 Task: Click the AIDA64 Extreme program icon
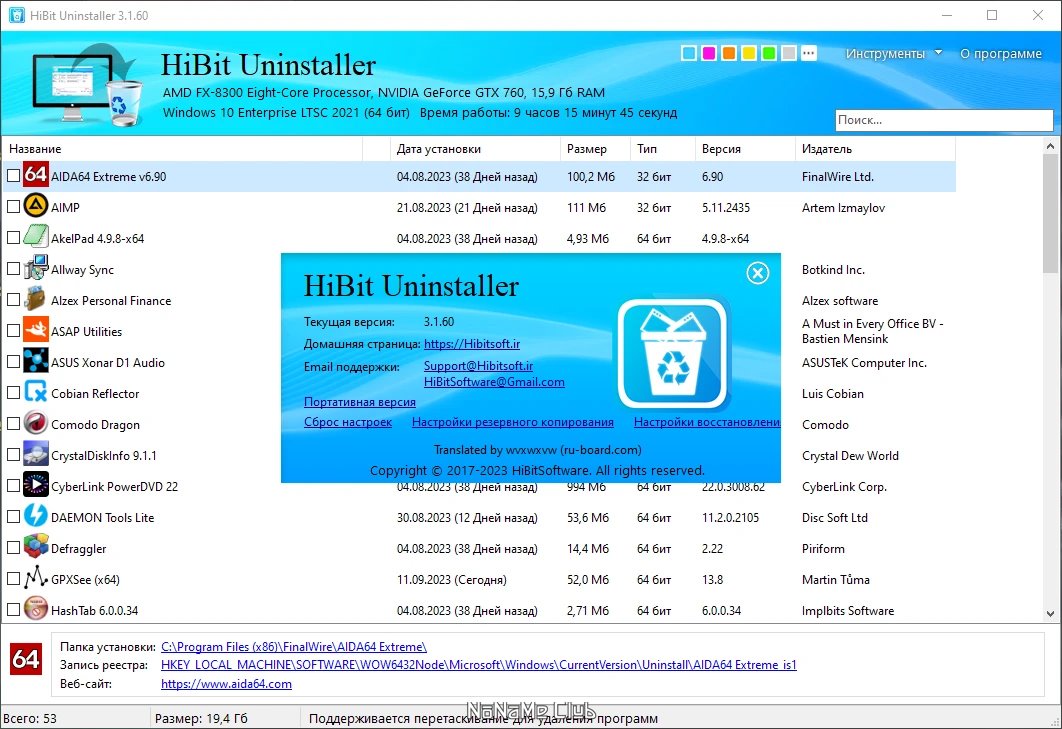35,175
